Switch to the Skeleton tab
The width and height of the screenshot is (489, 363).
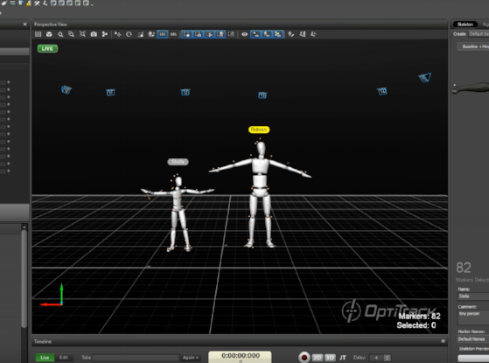point(465,24)
